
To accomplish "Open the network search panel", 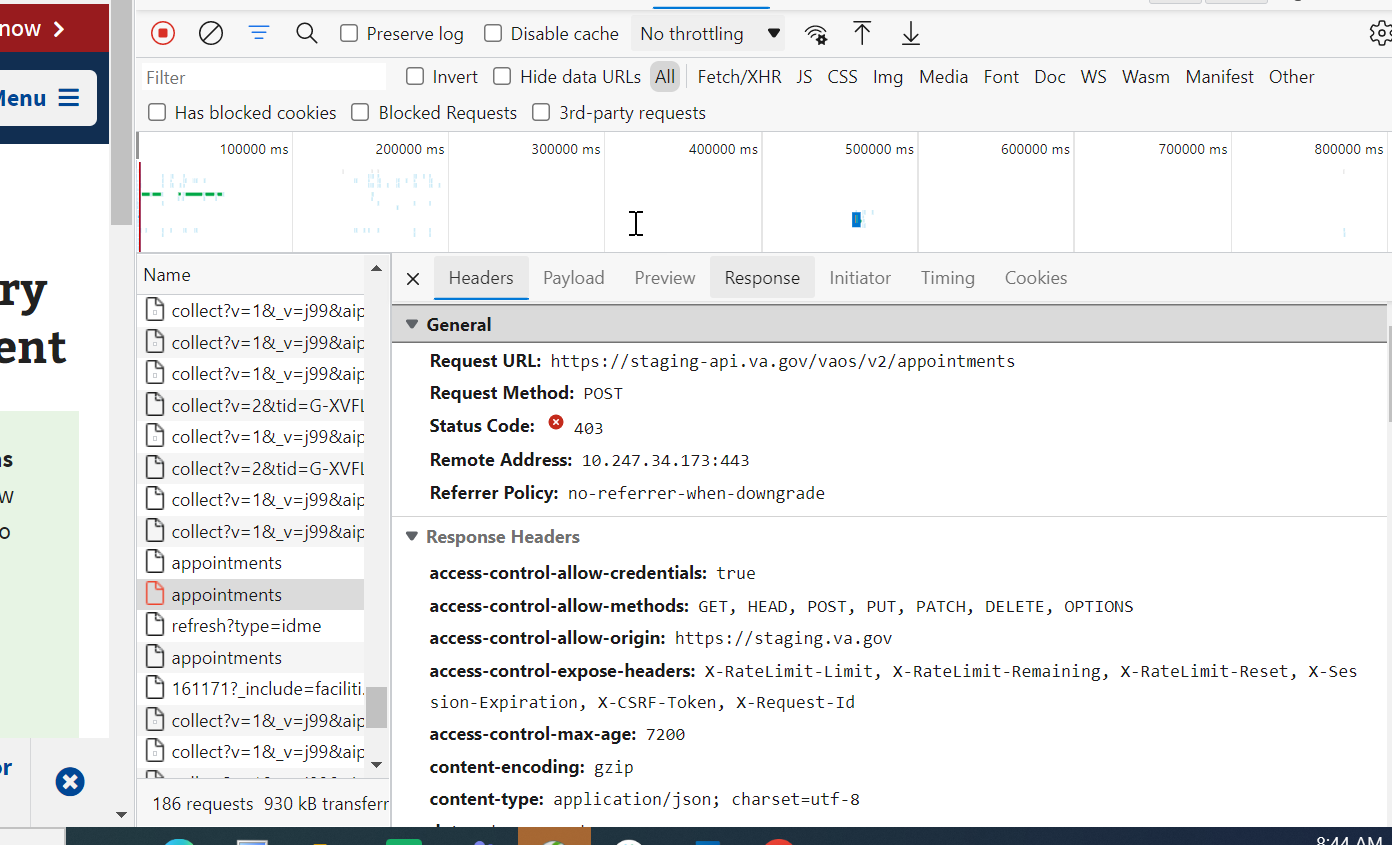I will click(306, 33).
